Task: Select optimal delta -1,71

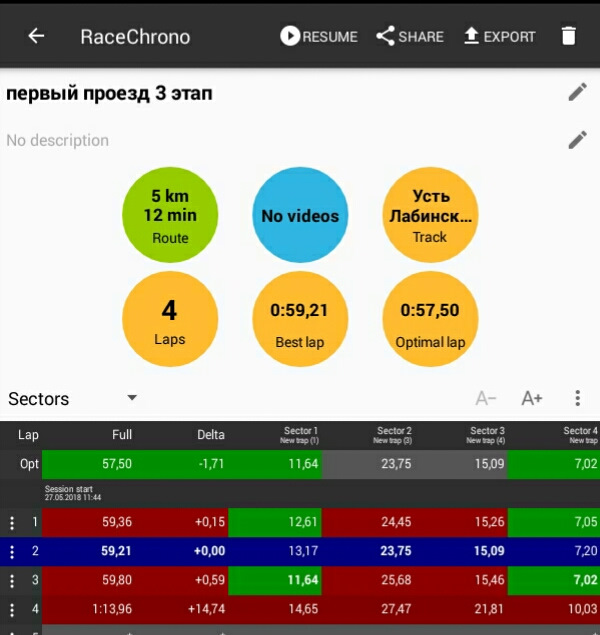Action: point(211,464)
